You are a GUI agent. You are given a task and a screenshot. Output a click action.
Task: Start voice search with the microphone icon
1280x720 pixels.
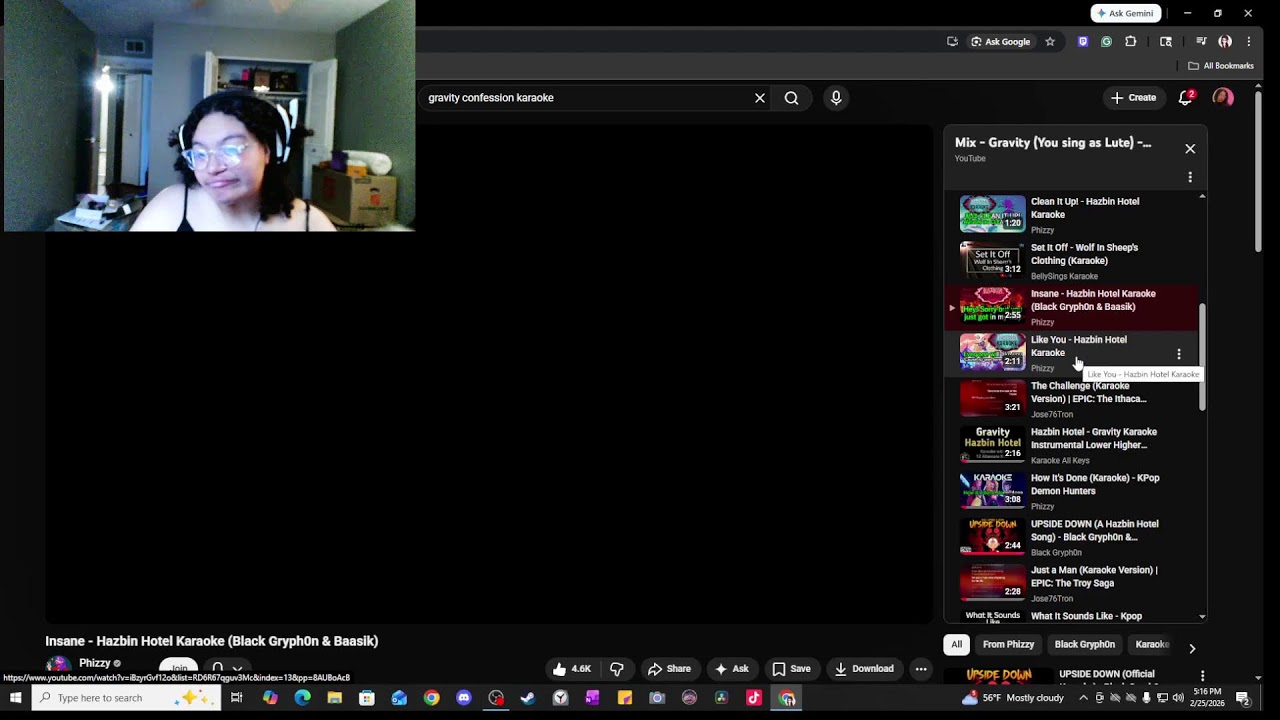pos(836,98)
